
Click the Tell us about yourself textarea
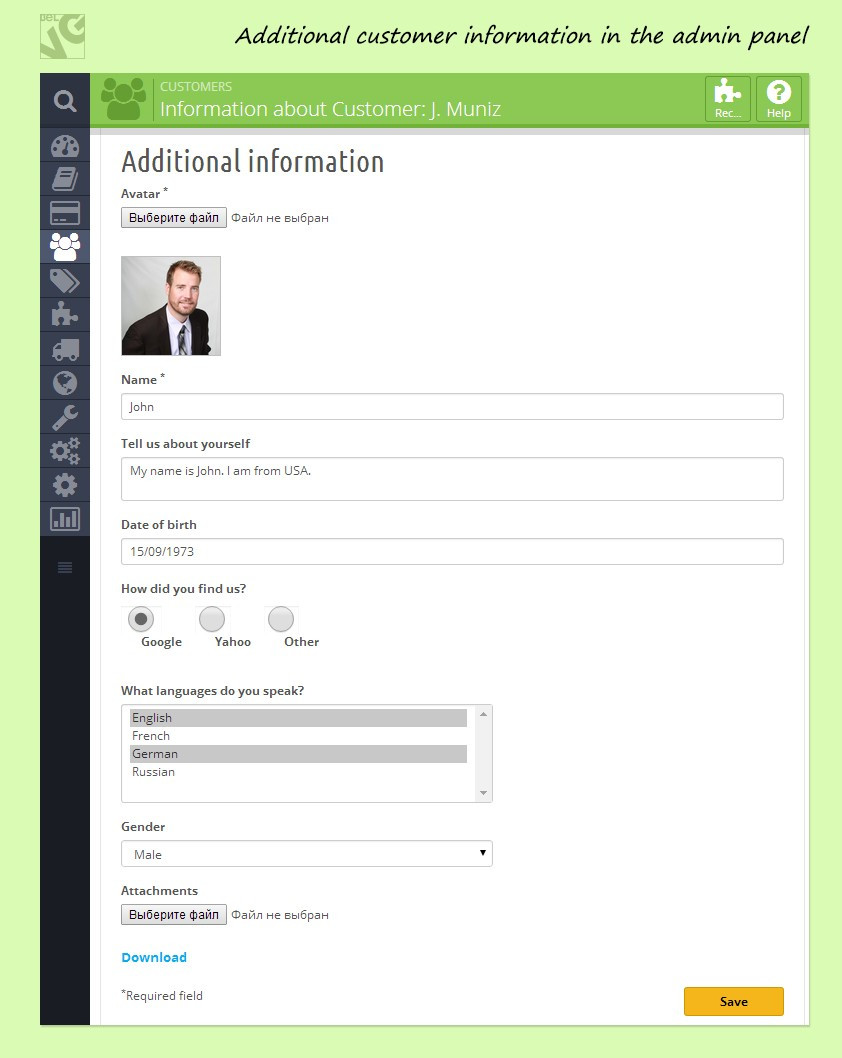[x=452, y=479]
